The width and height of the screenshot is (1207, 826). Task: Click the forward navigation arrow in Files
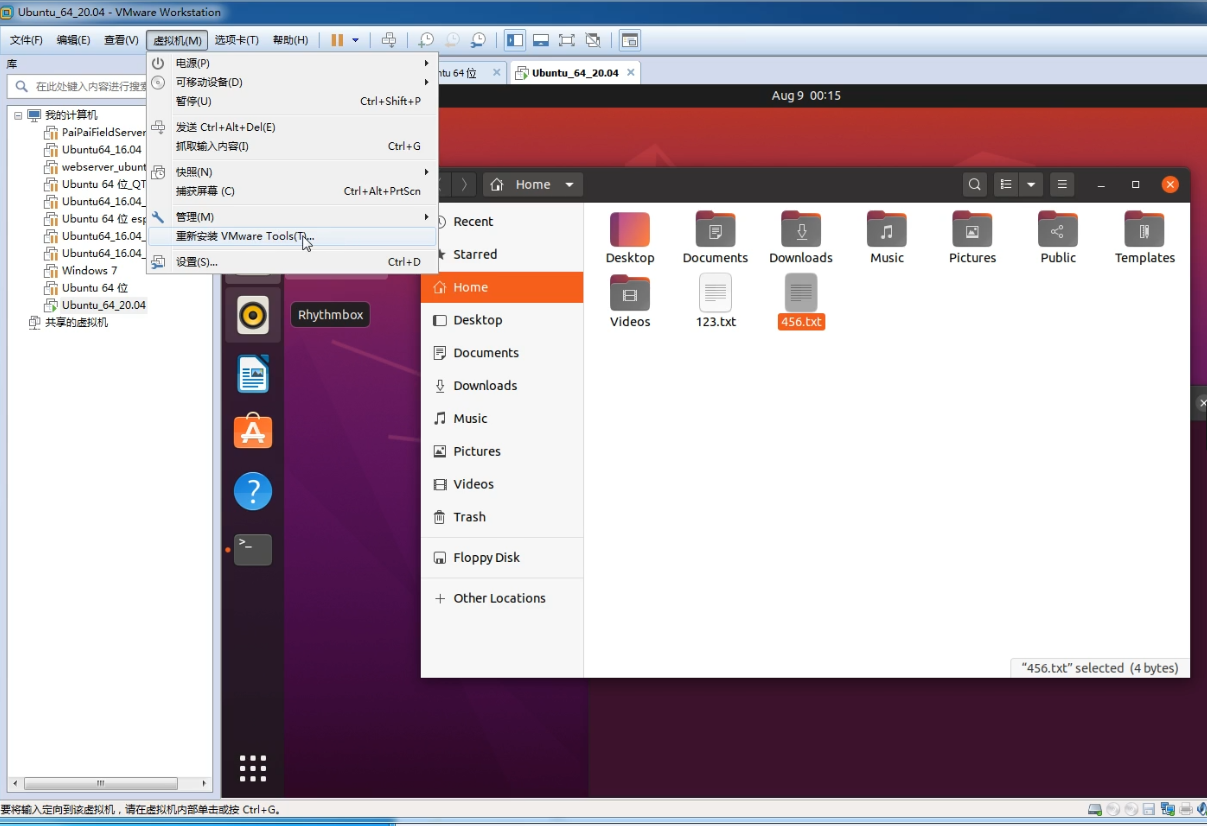point(465,184)
